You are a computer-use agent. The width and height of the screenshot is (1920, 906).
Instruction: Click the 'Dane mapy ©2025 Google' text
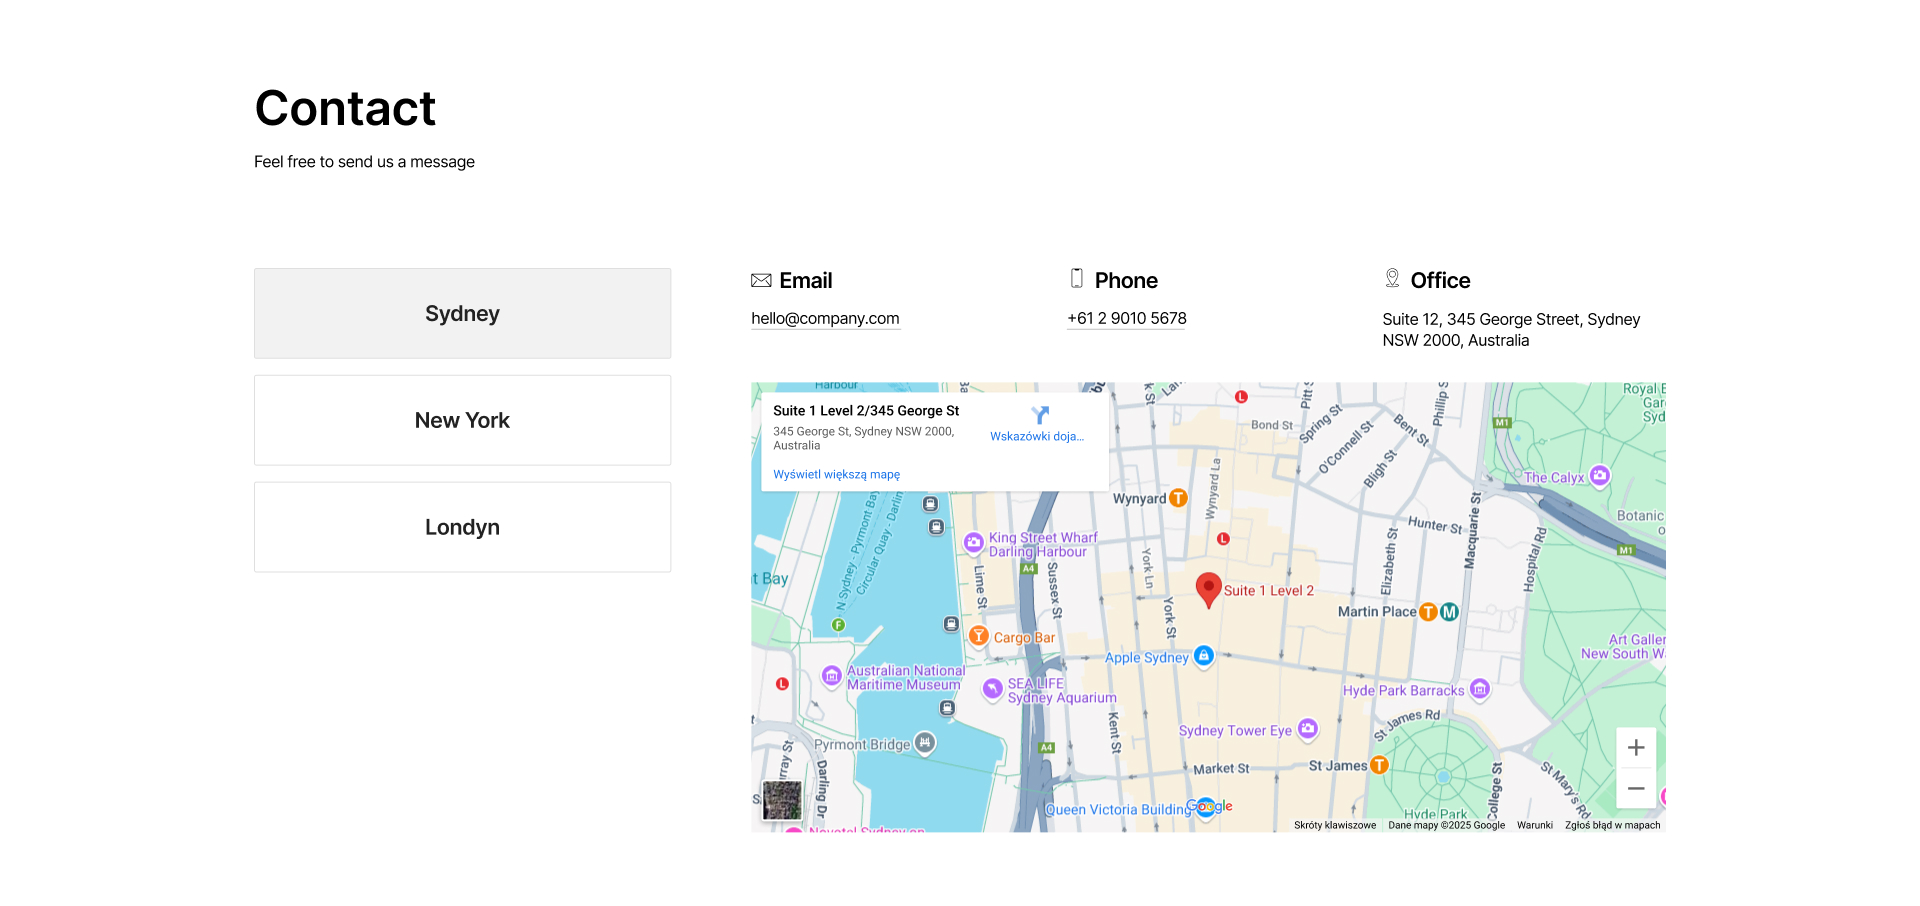click(x=1446, y=825)
